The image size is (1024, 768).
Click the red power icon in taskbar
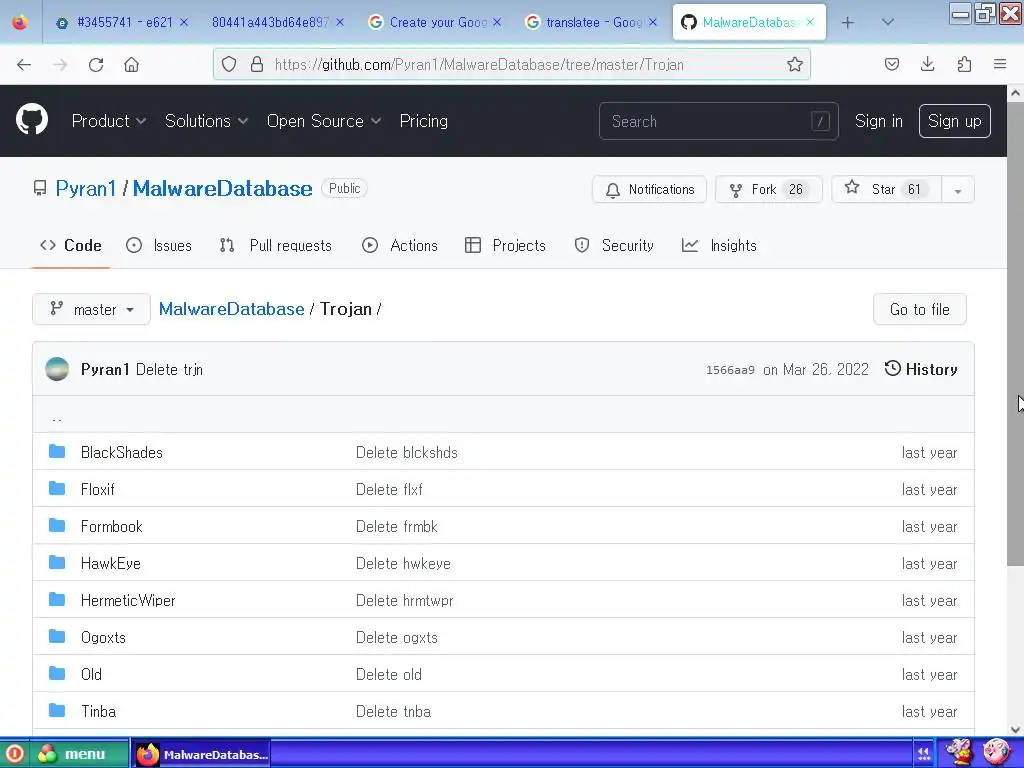14,754
